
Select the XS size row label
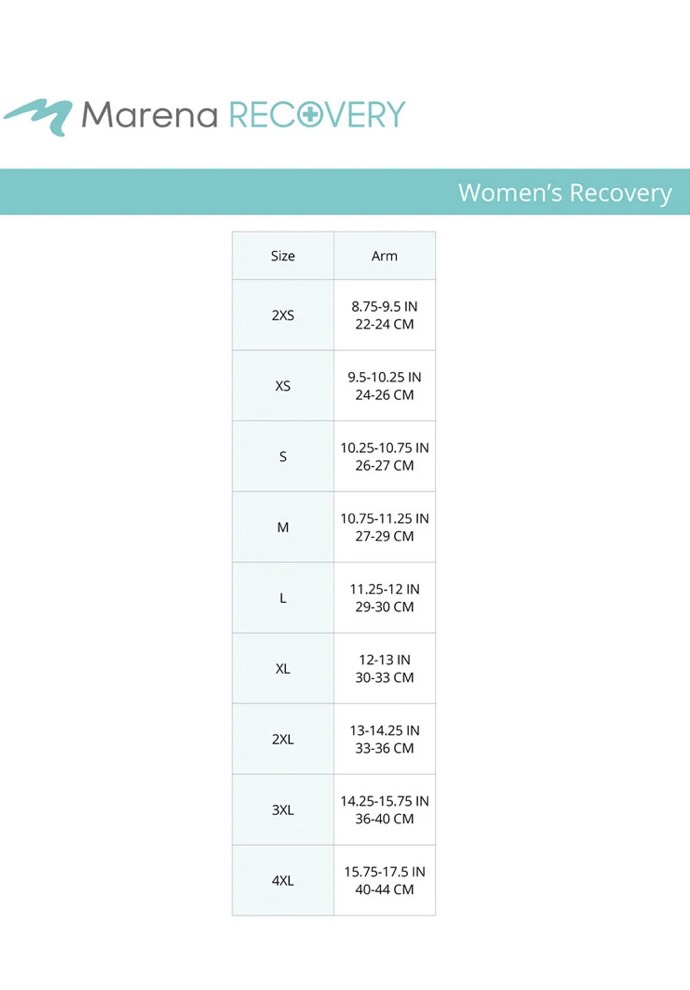pyautogui.click(x=283, y=386)
